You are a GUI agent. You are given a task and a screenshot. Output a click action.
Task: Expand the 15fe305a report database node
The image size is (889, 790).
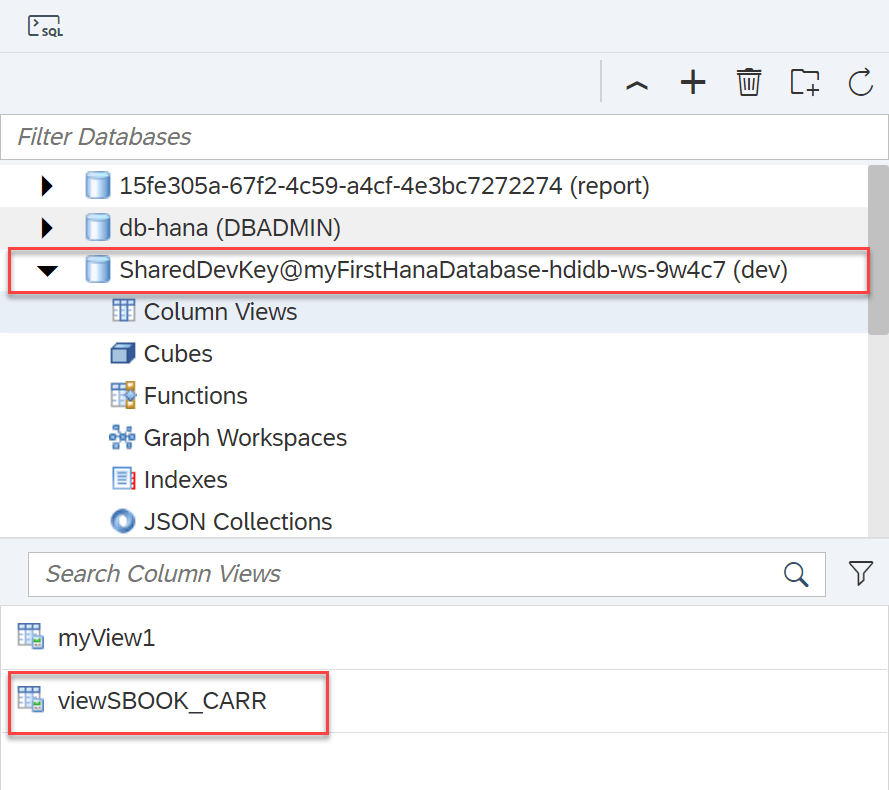46,186
